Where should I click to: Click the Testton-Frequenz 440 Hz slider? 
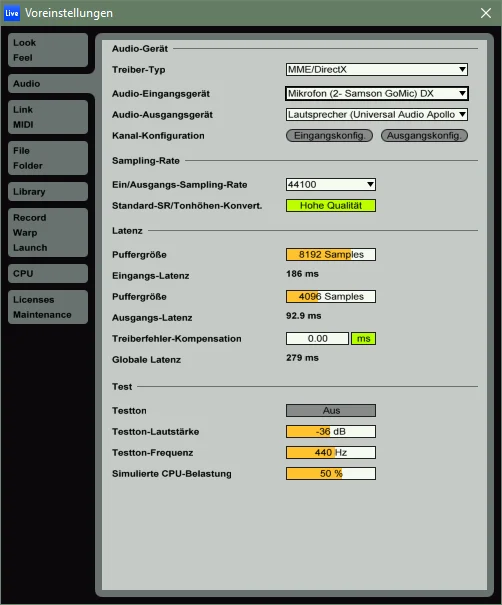pos(331,453)
